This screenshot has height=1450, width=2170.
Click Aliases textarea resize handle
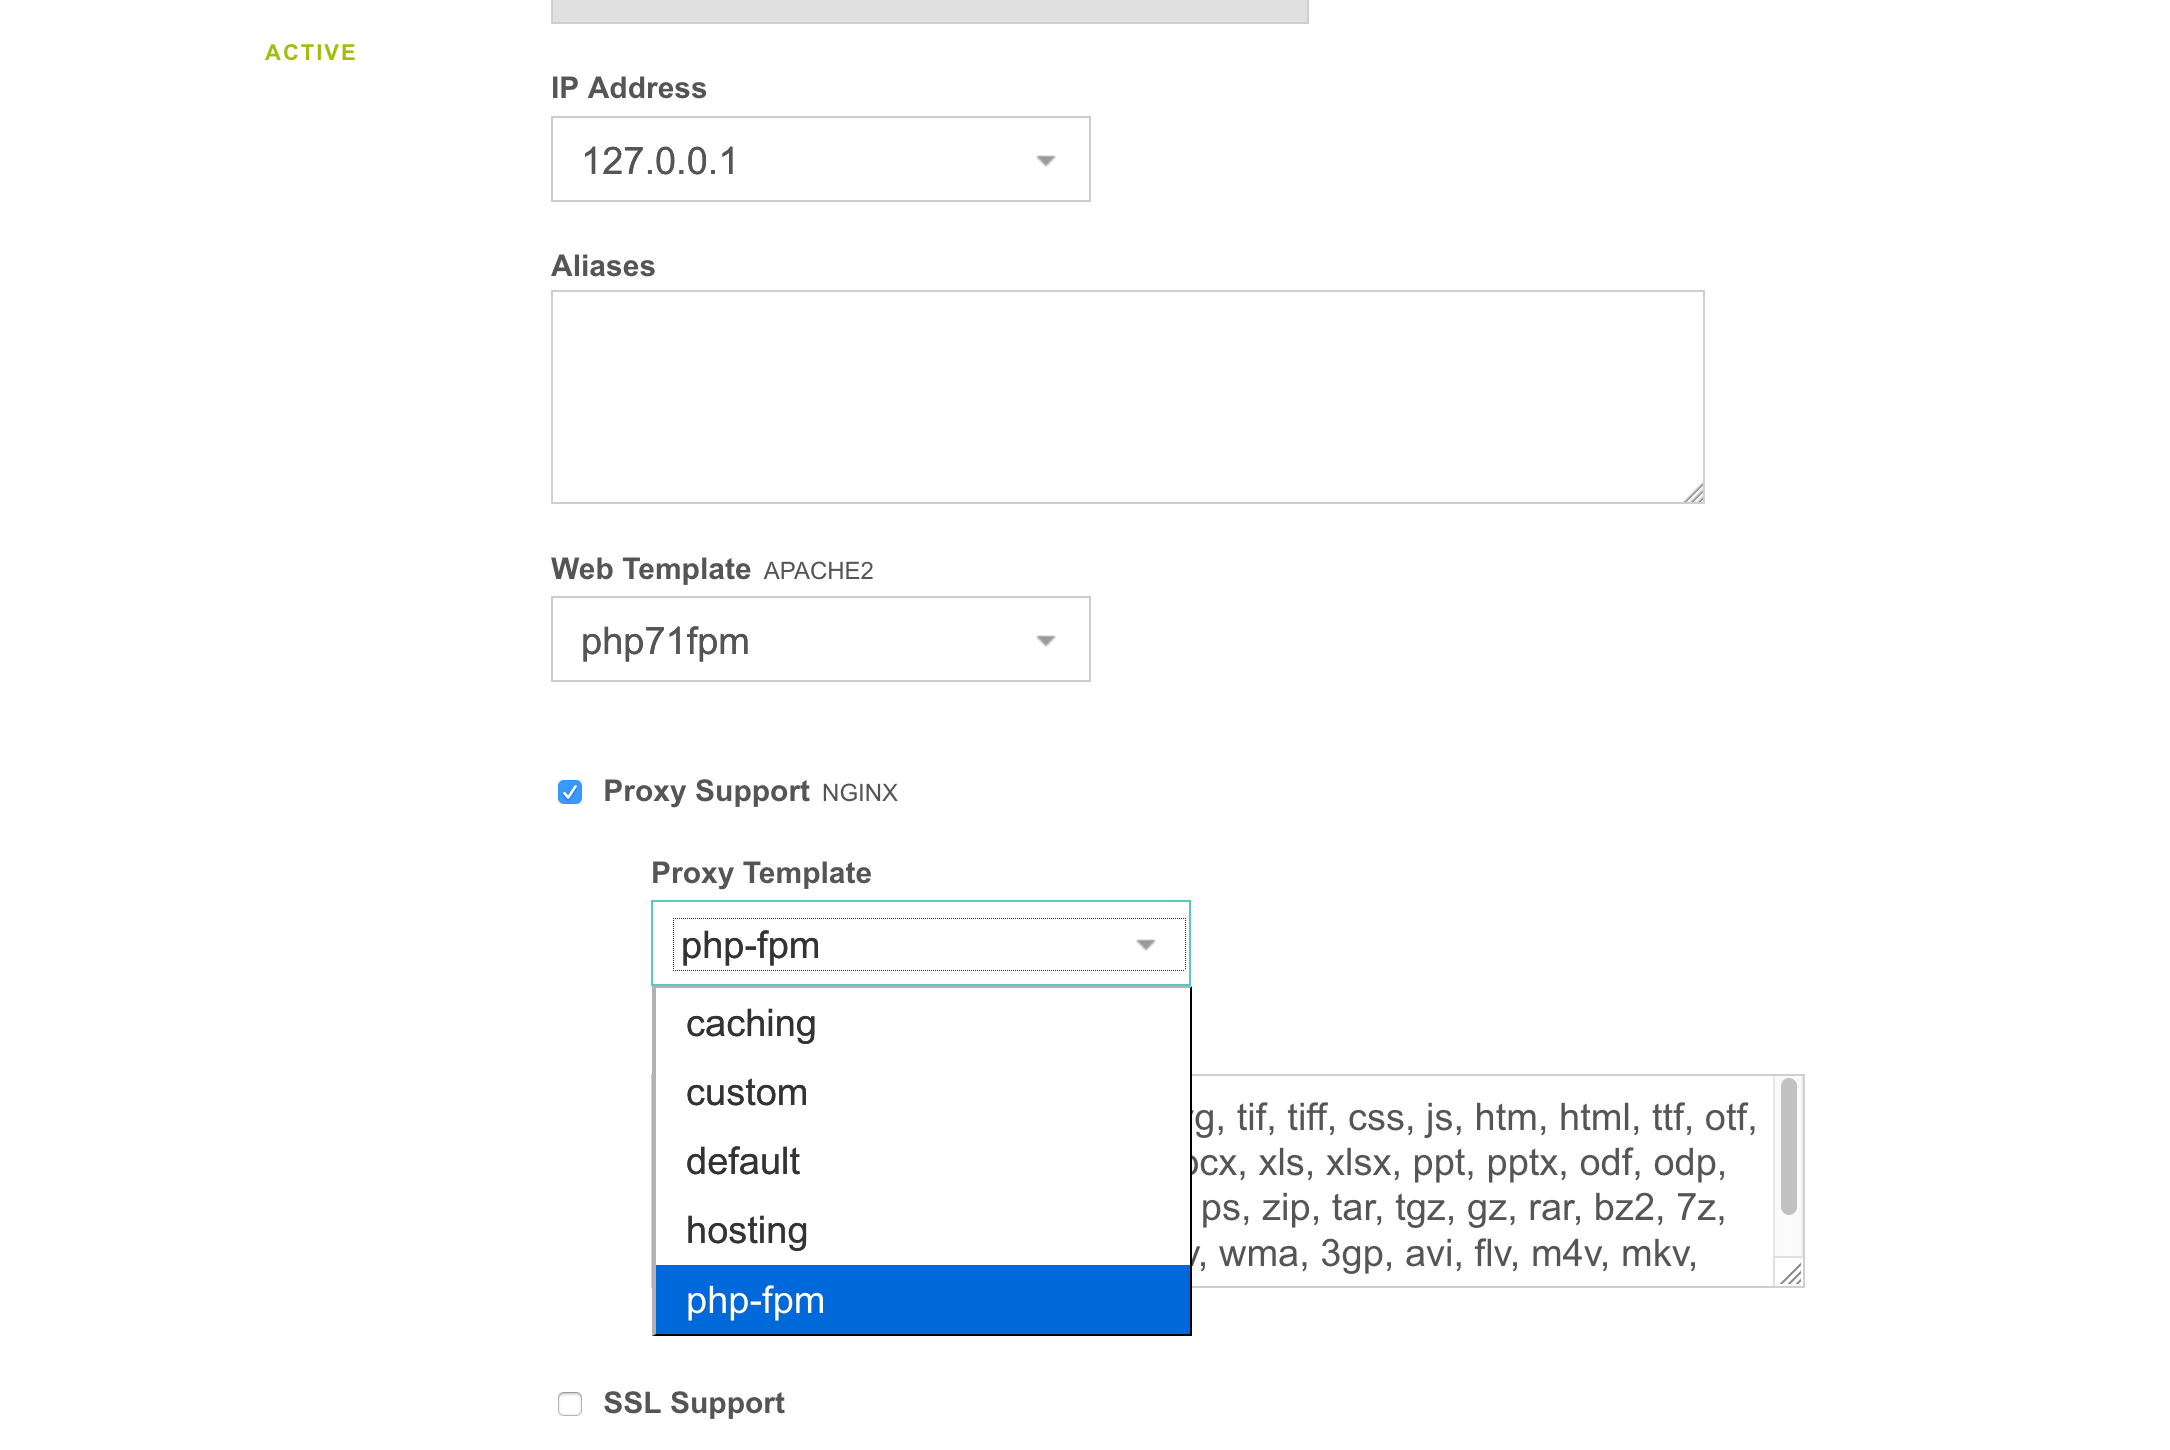click(1694, 493)
